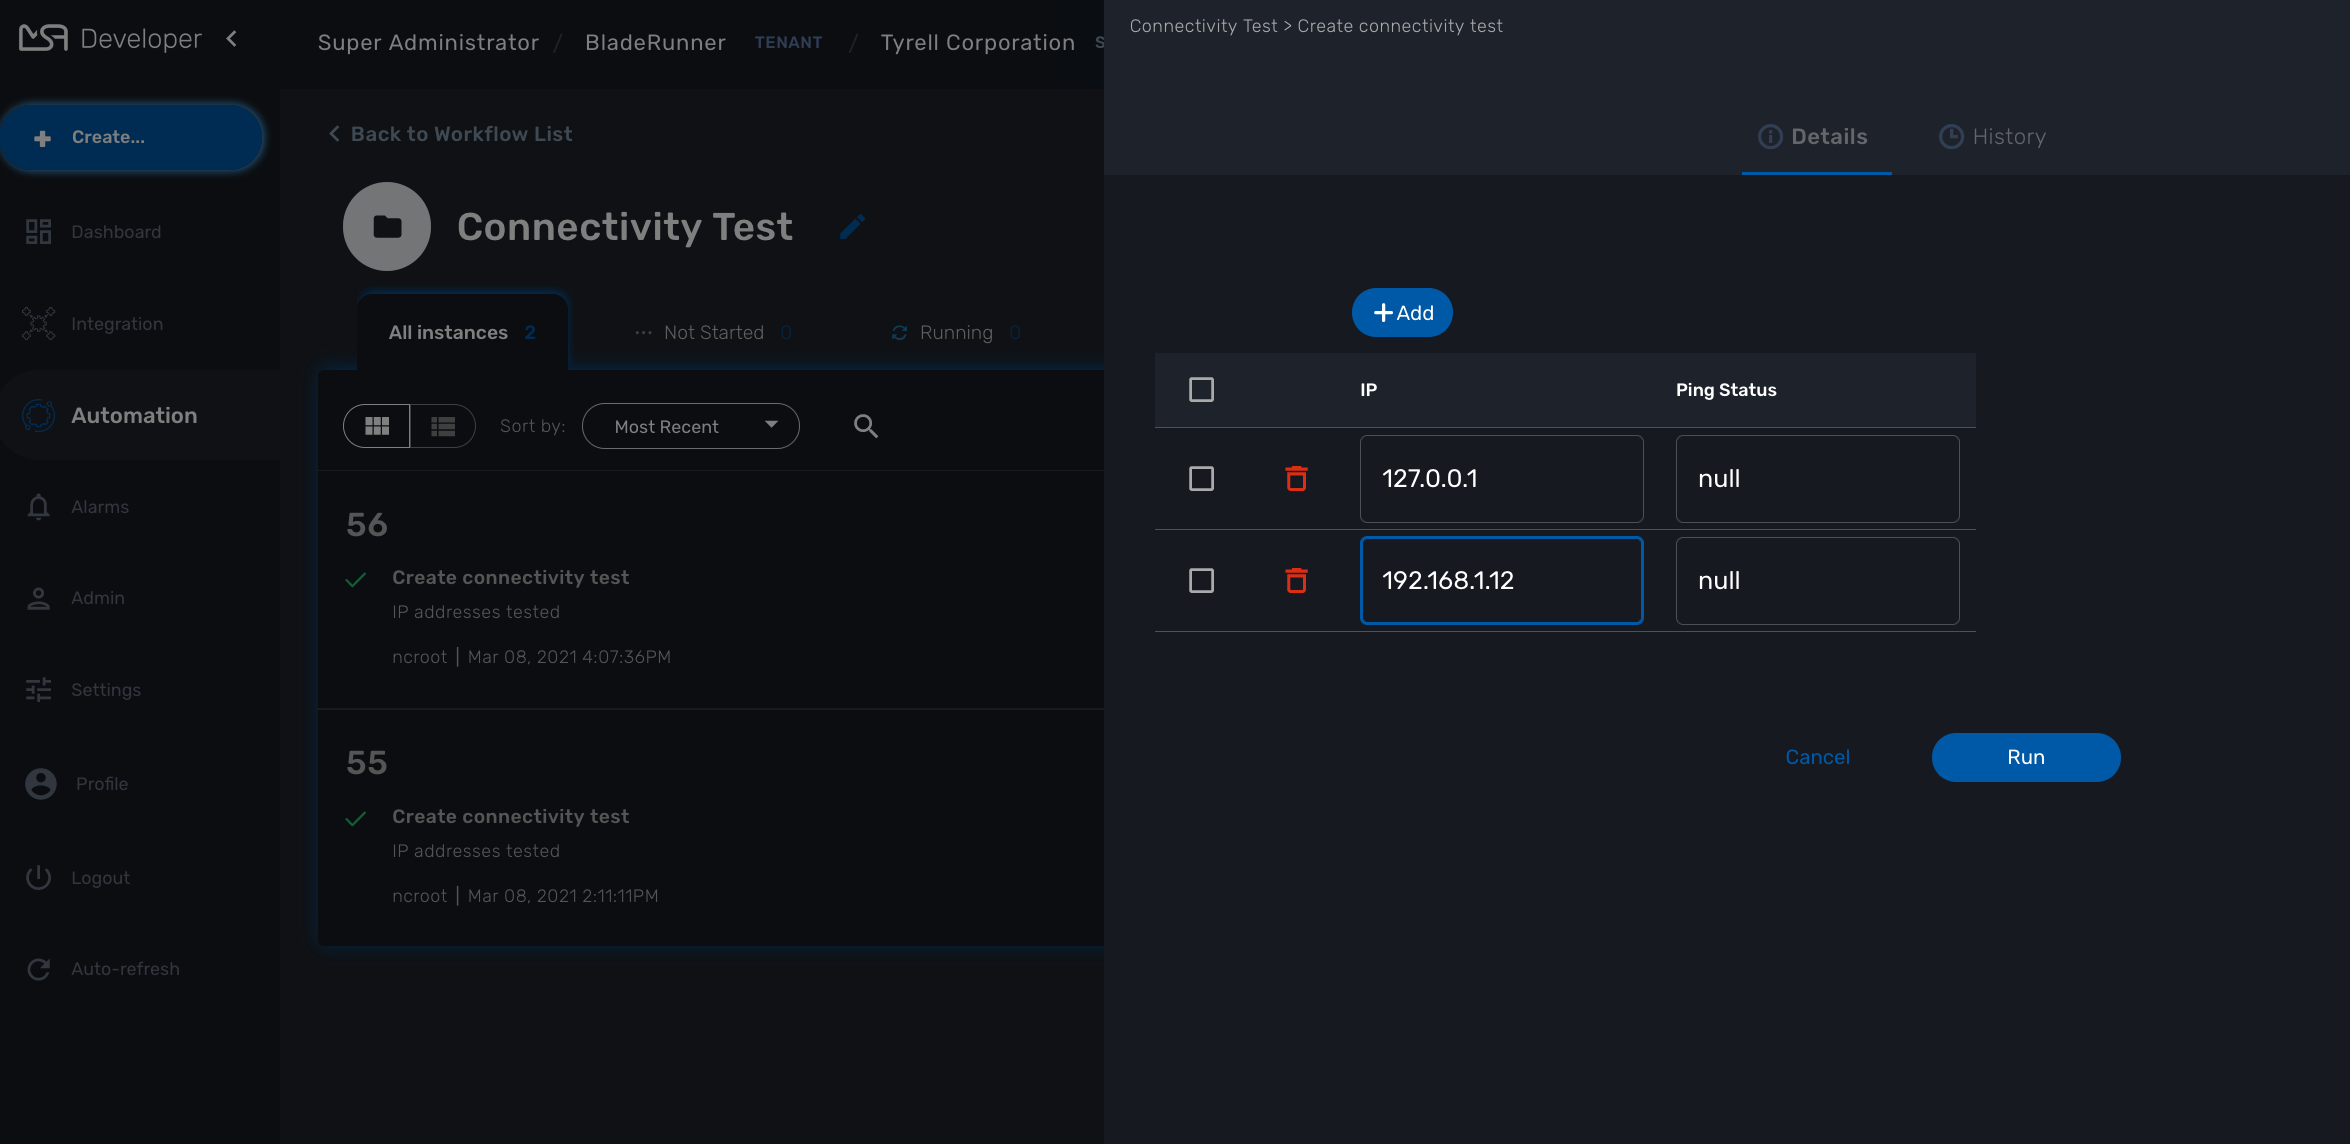Click the plus icon in the Create button

[x=42, y=138]
